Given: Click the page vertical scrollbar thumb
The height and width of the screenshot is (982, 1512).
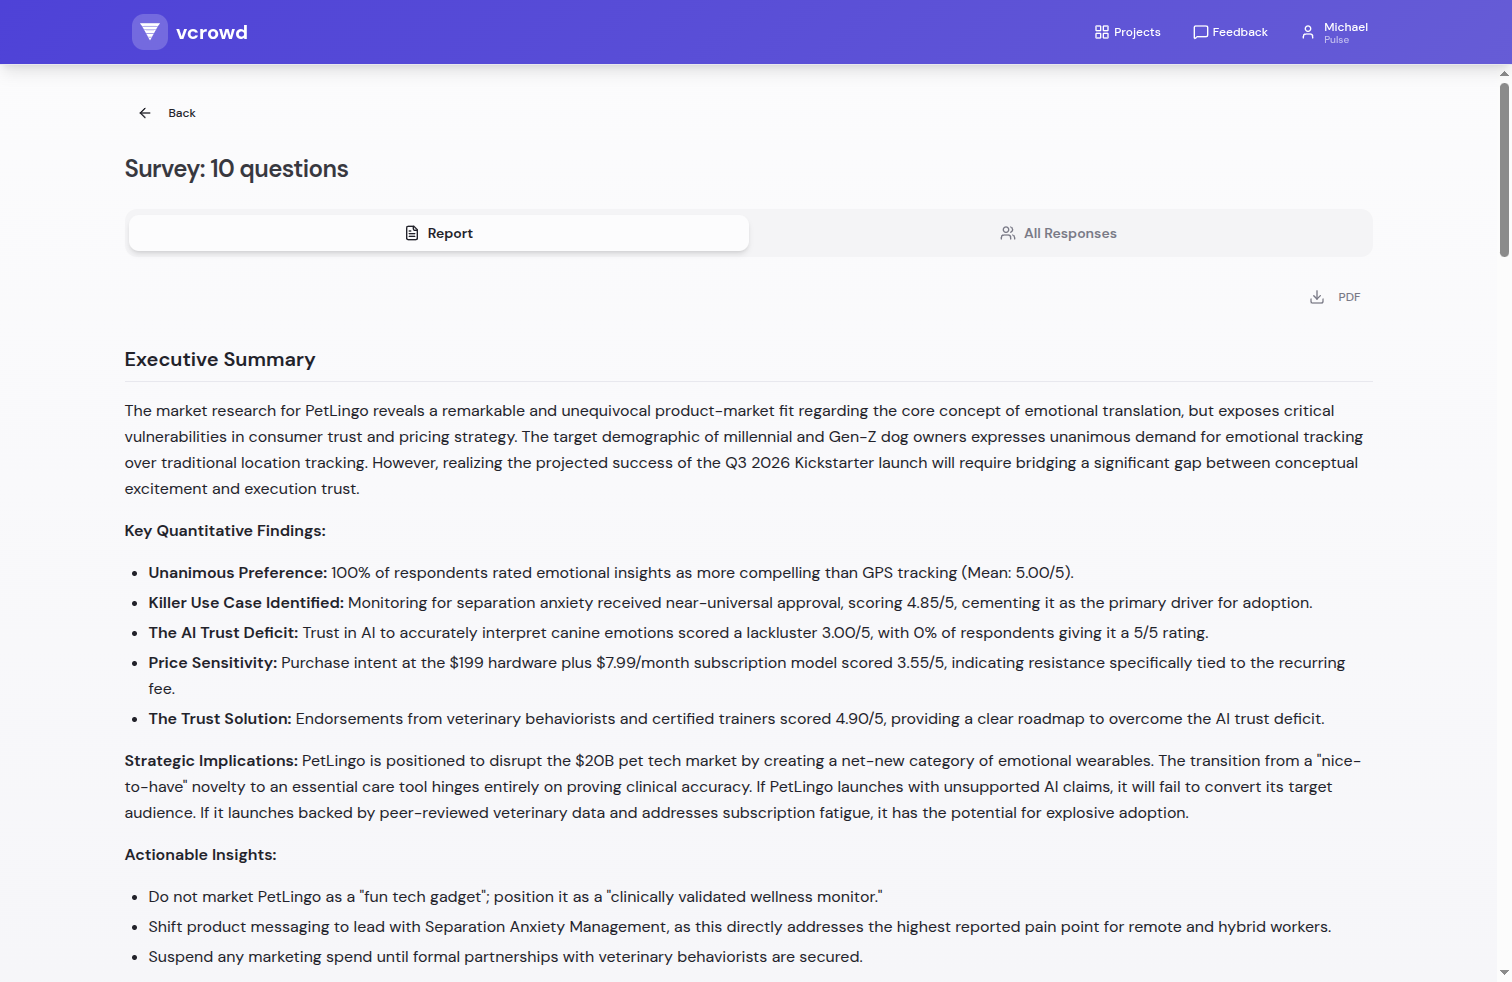Looking at the screenshot, I should [x=1504, y=170].
